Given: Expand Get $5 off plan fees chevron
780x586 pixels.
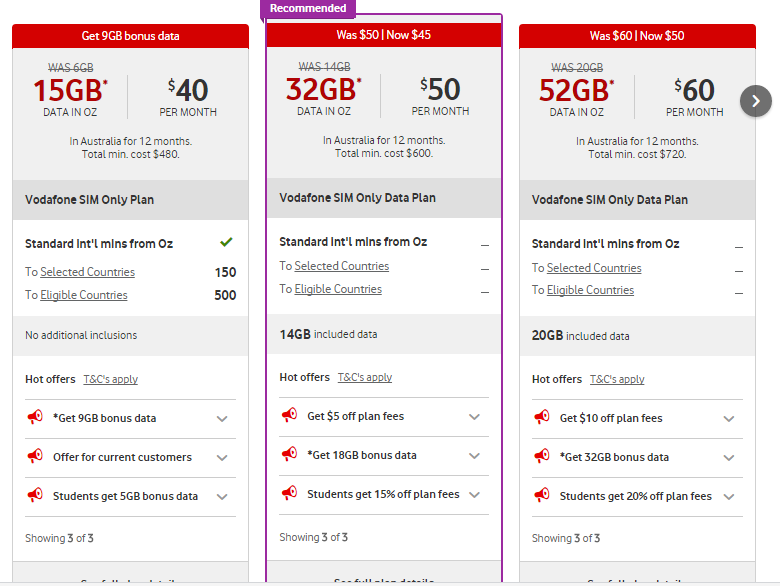Looking at the screenshot, I should coord(475,417).
